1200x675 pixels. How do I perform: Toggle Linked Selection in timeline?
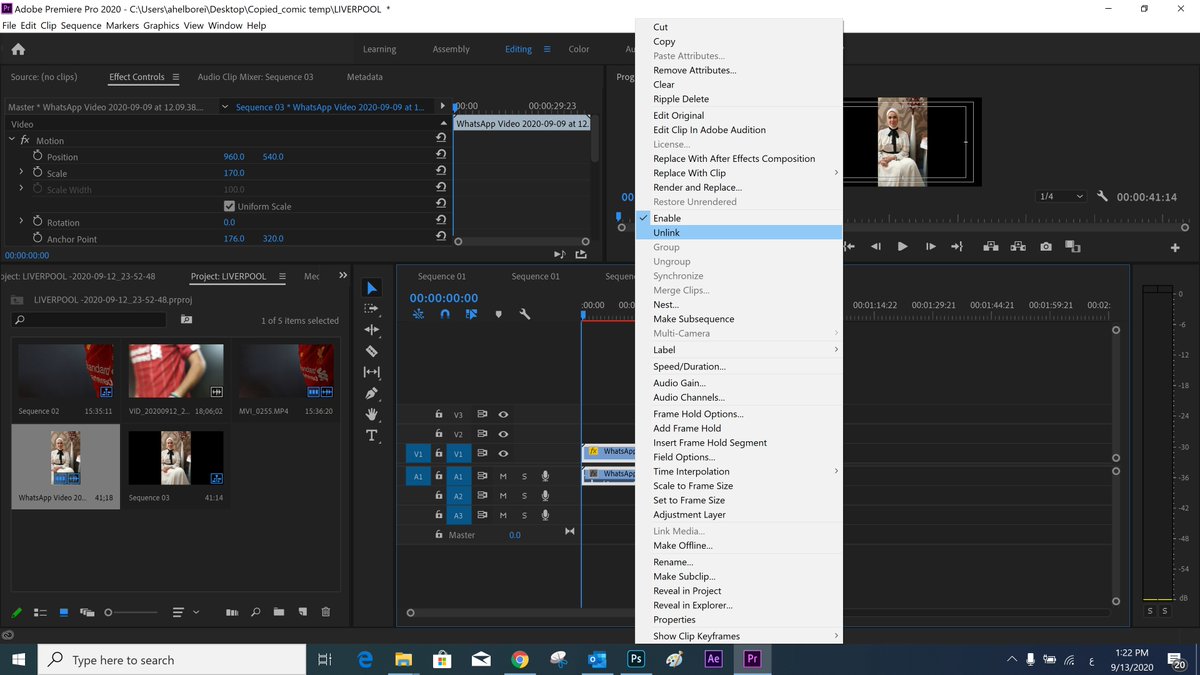[471, 314]
